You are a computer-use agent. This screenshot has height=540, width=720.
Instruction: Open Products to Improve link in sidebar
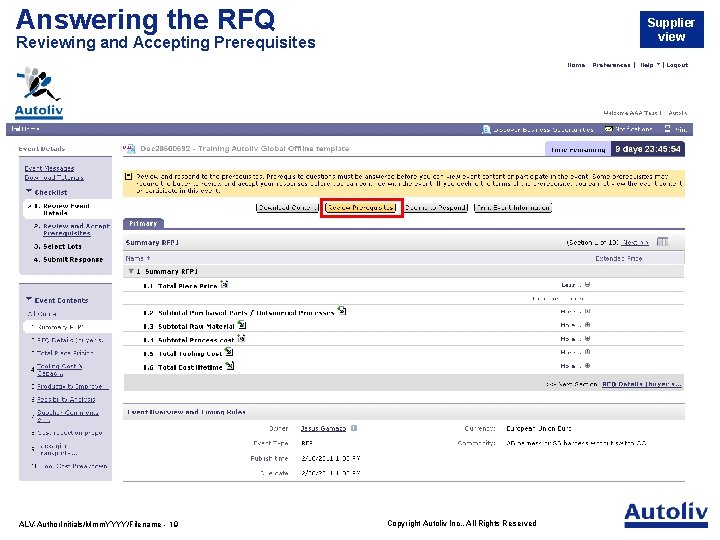click(72, 386)
